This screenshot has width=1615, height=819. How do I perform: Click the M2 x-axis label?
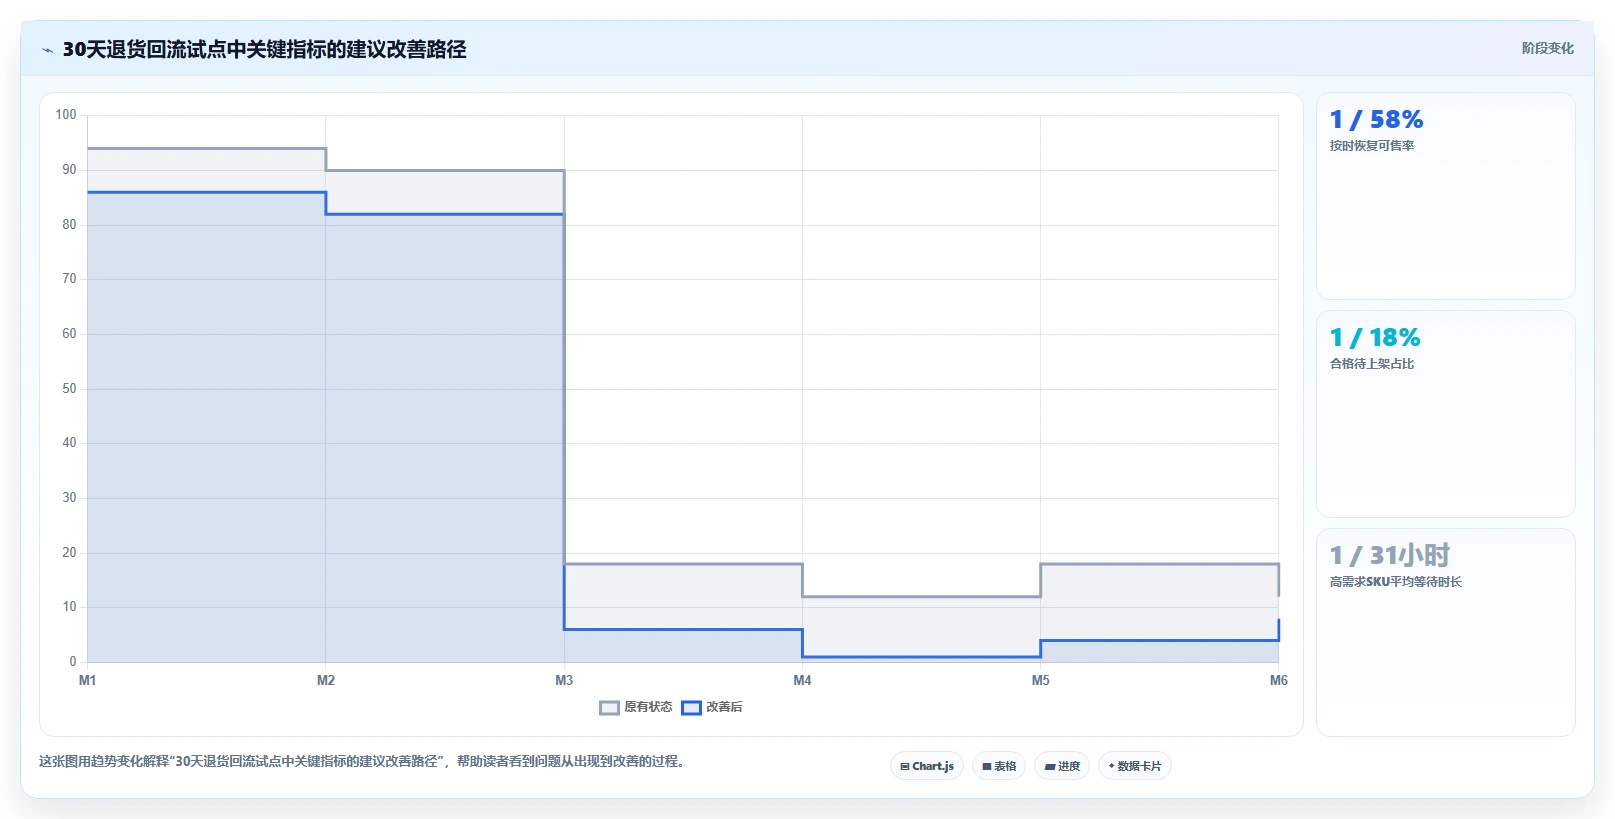point(326,680)
